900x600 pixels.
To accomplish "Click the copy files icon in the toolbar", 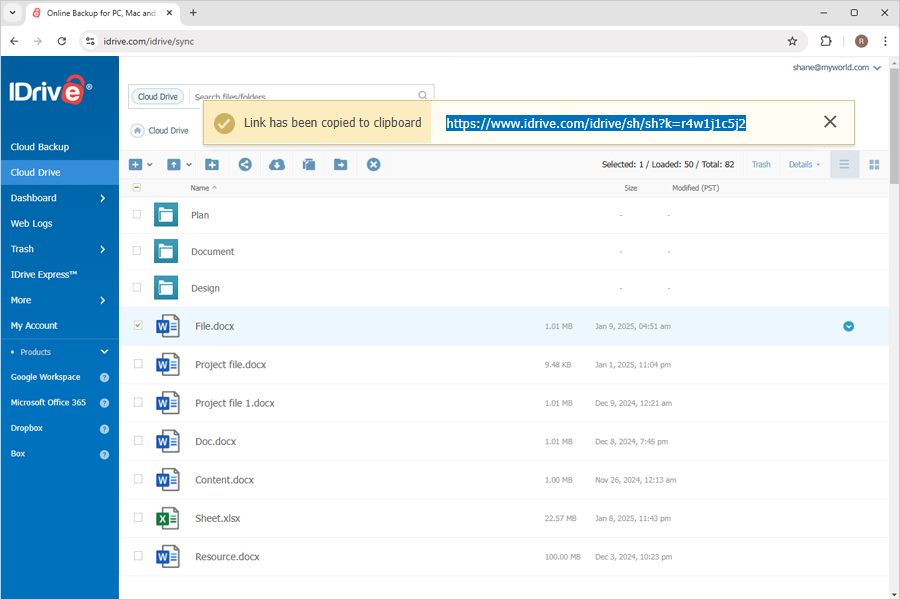I will [309, 165].
